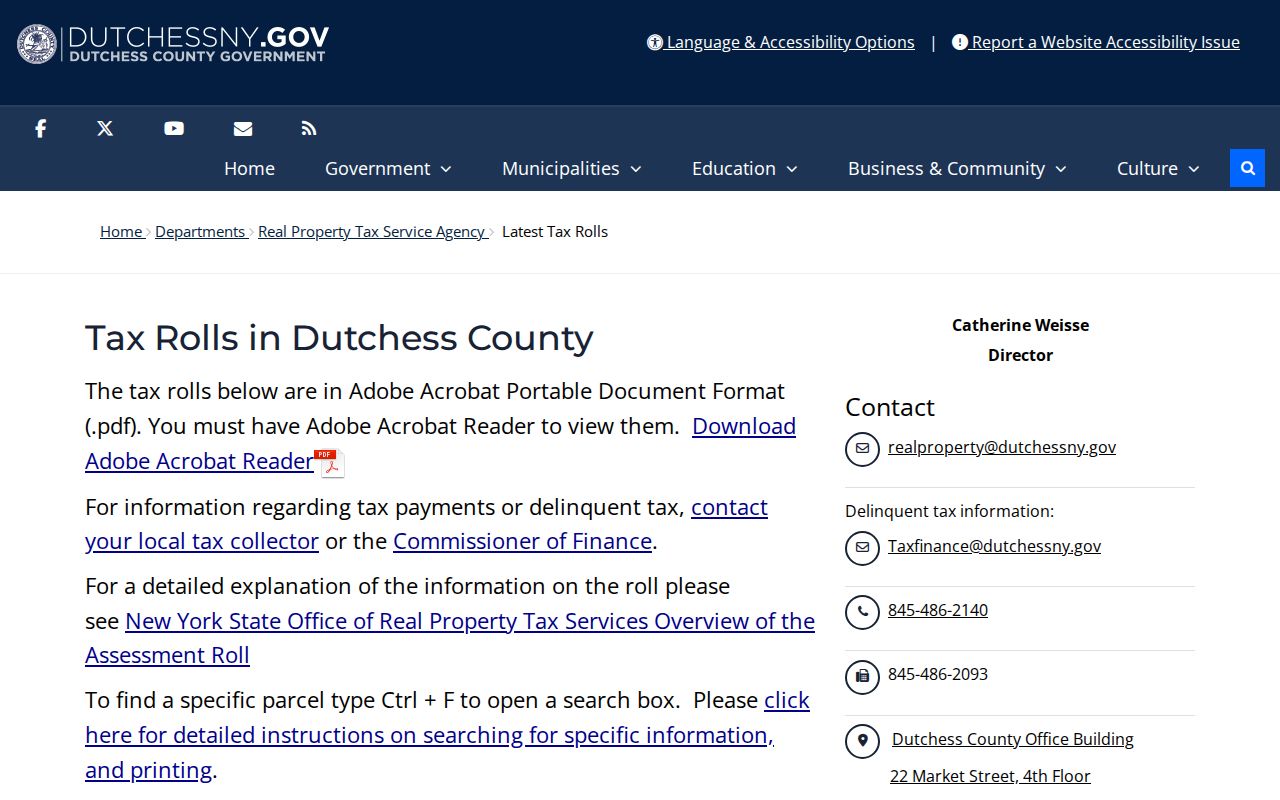Image resolution: width=1280 pixels, height=800 pixels.
Task: Click the PDF icon next to Adobe Acrobat Reader
Action: [x=330, y=463]
